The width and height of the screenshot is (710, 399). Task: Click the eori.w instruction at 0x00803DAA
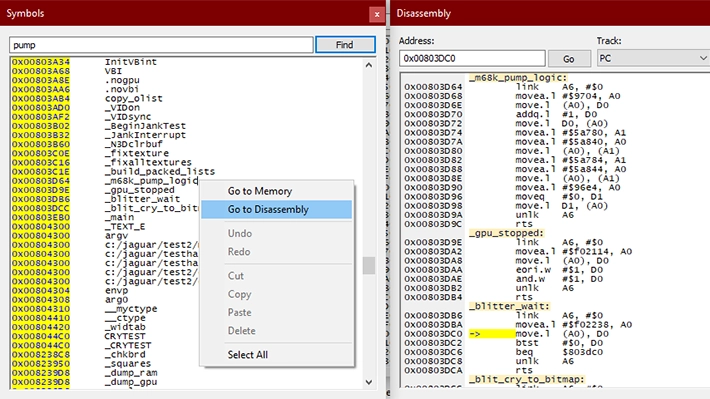[504, 270]
